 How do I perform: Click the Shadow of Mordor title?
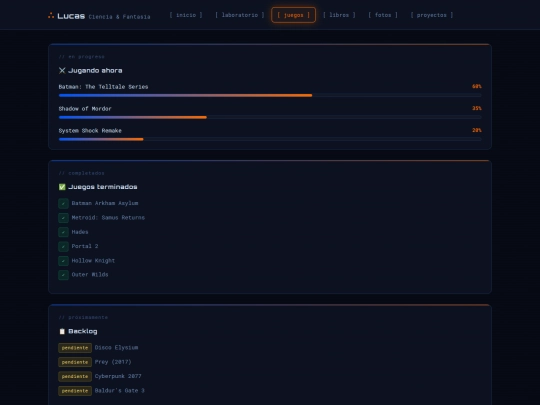click(85, 109)
